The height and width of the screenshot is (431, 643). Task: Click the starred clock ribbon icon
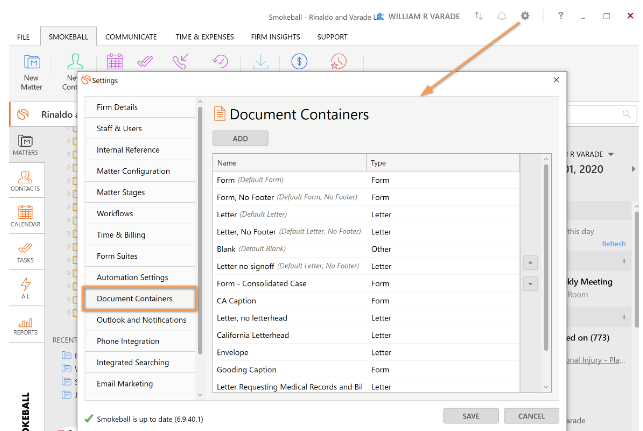(x=339, y=62)
